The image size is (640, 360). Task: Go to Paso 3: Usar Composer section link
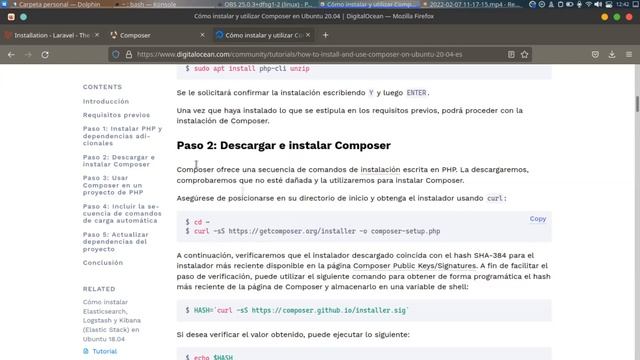(x=113, y=185)
